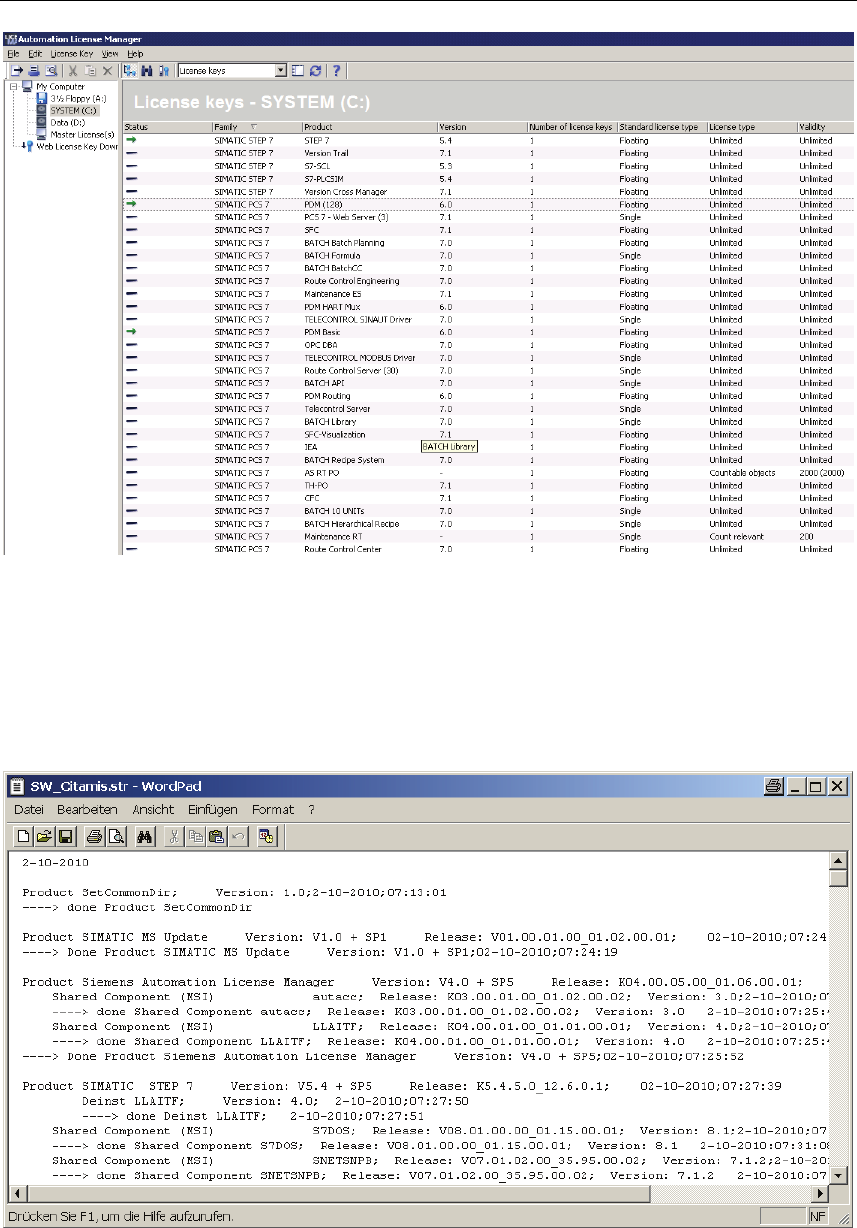Select the AS RT PO product row
Image resolution: width=857 pixels, height=1228 pixels.
click(x=488, y=472)
